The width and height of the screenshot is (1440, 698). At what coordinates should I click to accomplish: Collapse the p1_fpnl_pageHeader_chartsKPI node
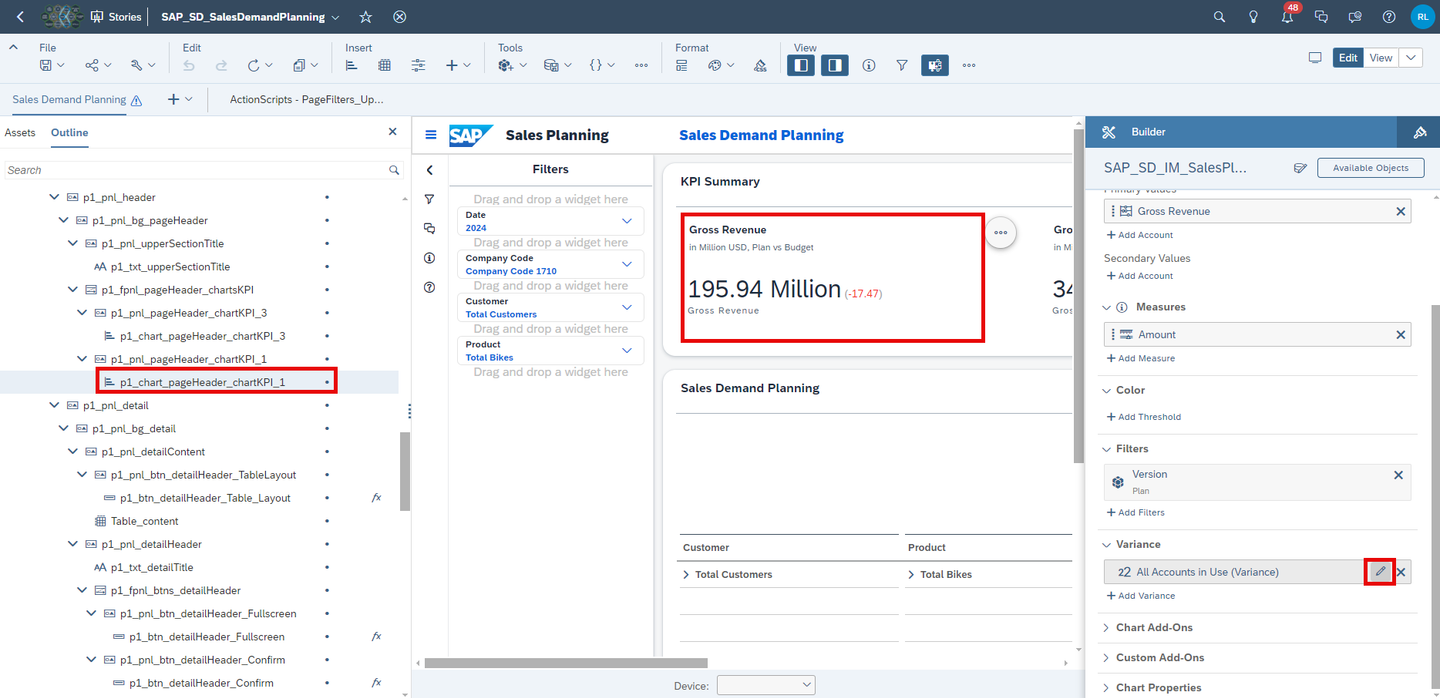[73, 290]
